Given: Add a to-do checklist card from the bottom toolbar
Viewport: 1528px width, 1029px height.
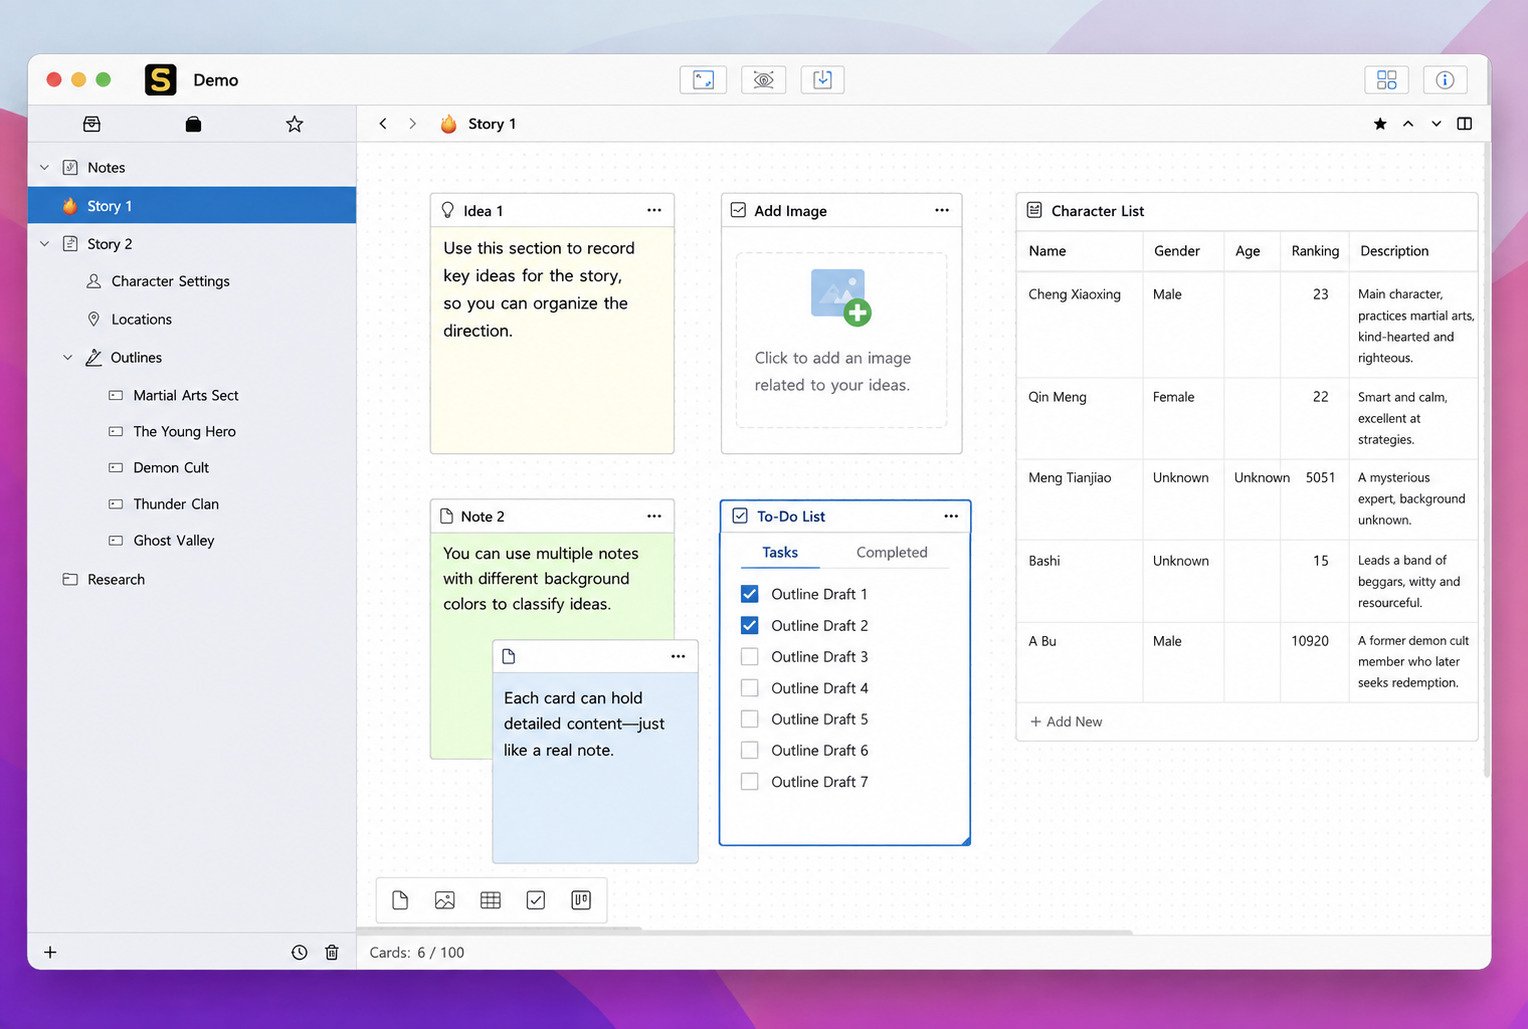Looking at the screenshot, I should pos(536,900).
